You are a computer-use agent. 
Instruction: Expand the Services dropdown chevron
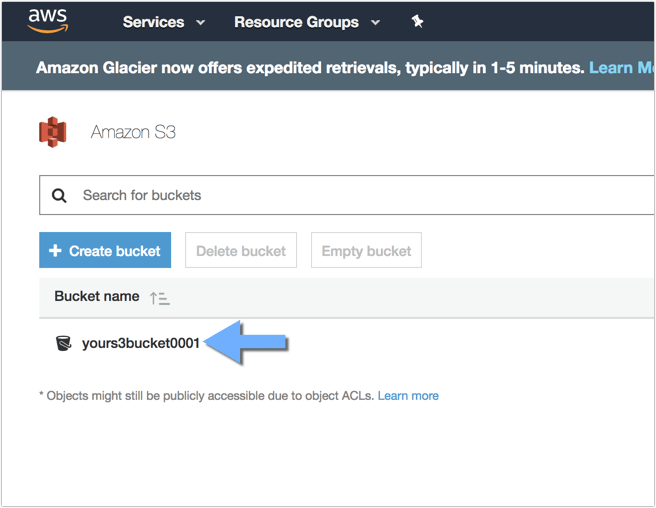[x=201, y=23]
